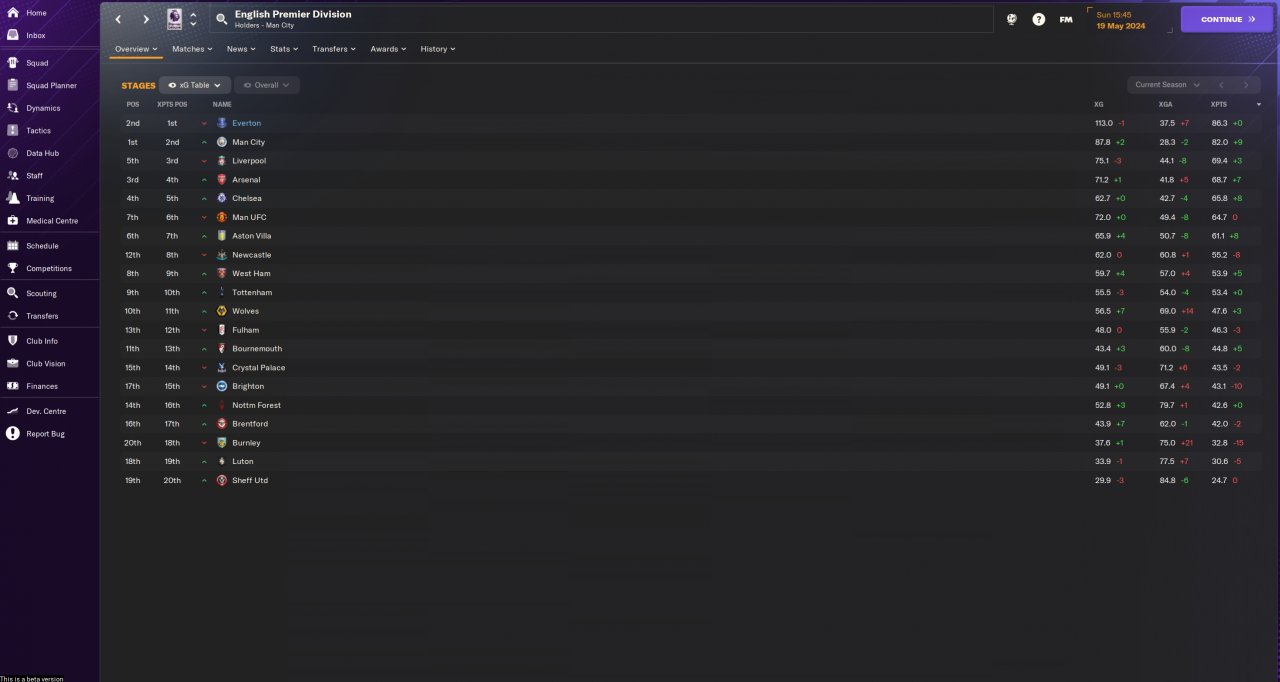
Task: Sort table by XPTS column header
Action: [x=1219, y=104]
